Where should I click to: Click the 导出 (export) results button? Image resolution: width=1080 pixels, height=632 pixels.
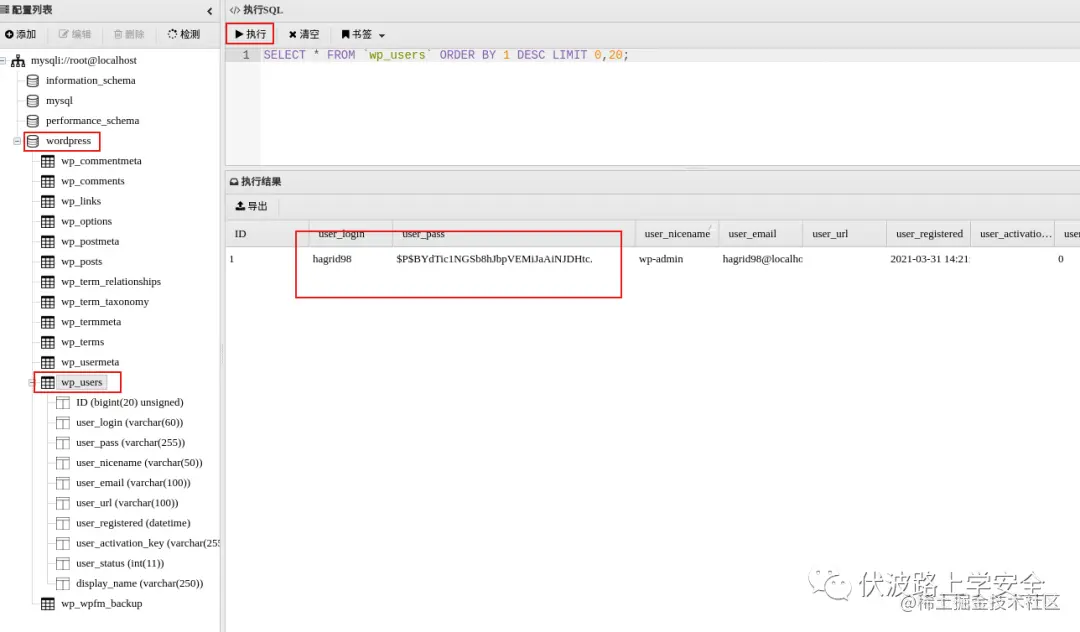click(251, 206)
